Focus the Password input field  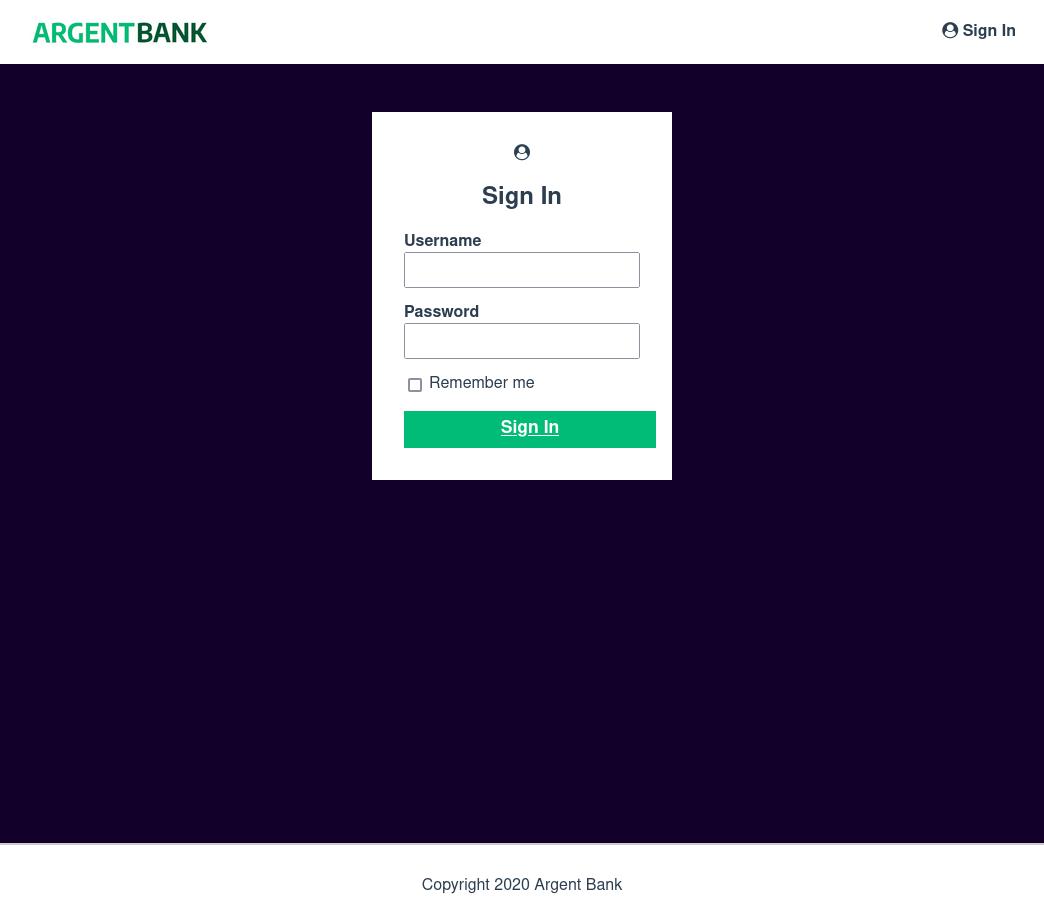(522, 341)
